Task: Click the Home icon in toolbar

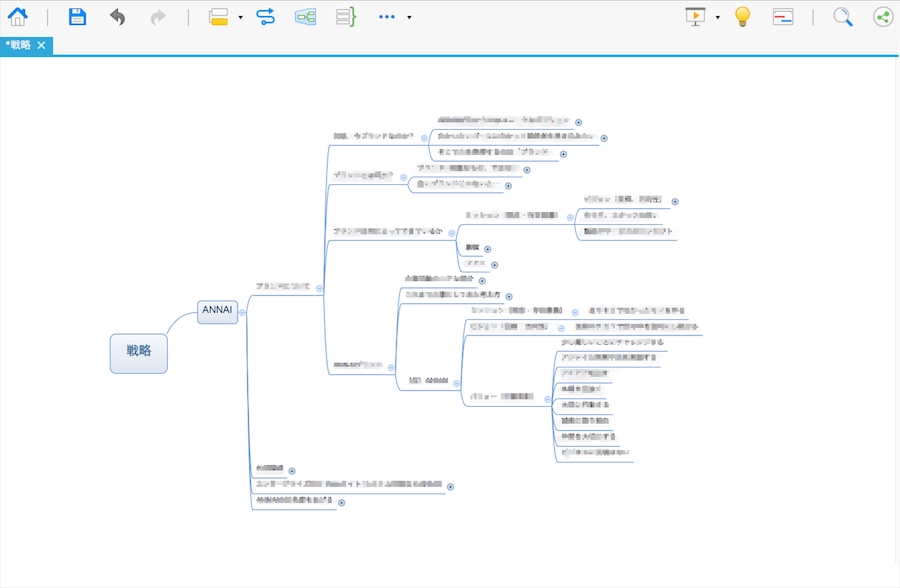Action: (17, 17)
